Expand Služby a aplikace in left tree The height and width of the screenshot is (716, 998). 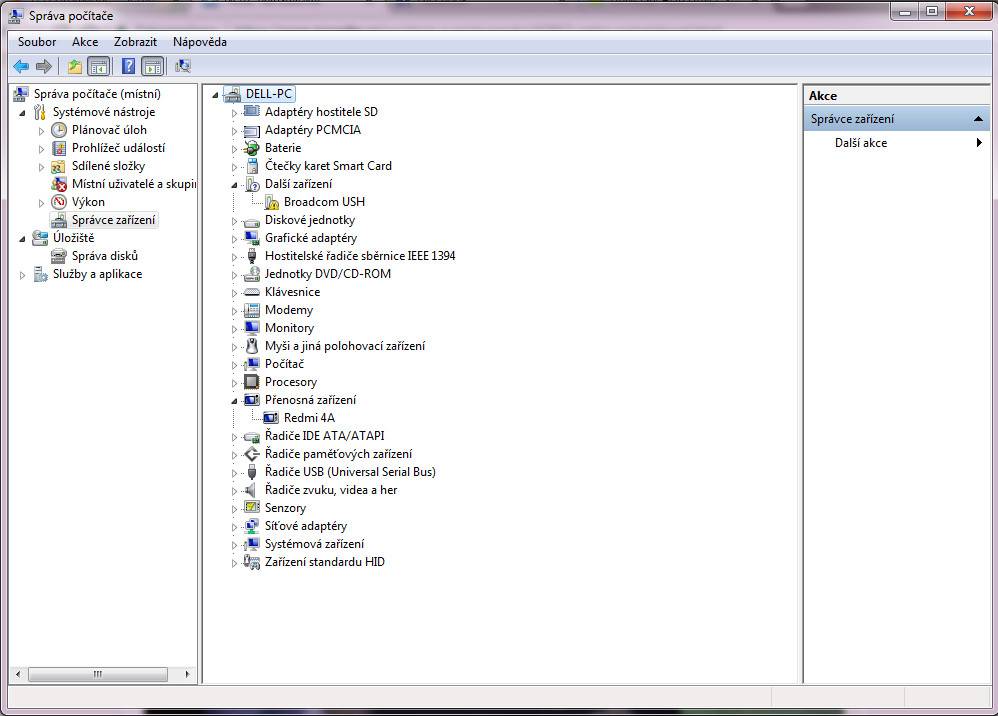click(22, 275)
